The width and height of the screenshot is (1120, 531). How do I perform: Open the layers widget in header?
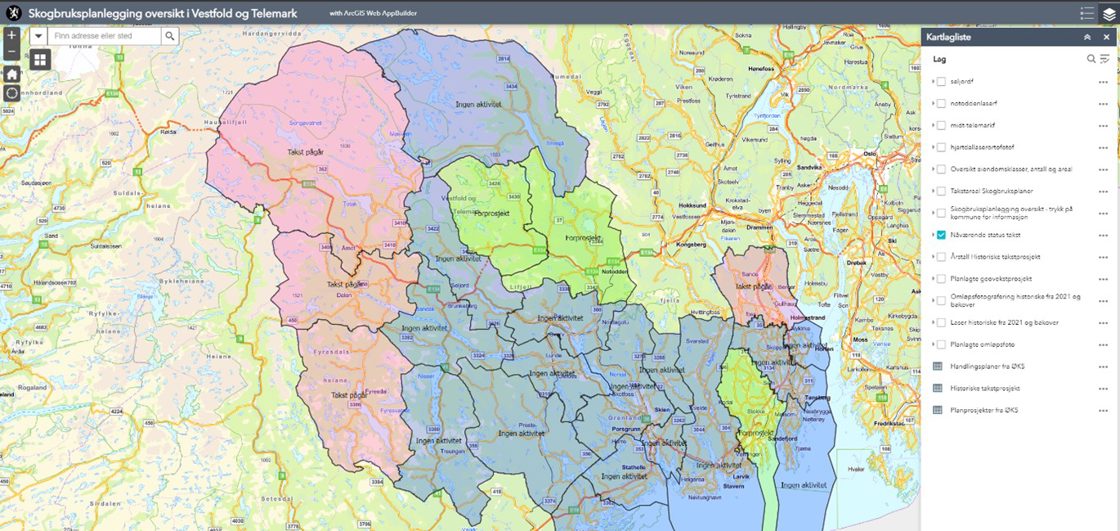pyautogui.click(x=1107, y=13)
